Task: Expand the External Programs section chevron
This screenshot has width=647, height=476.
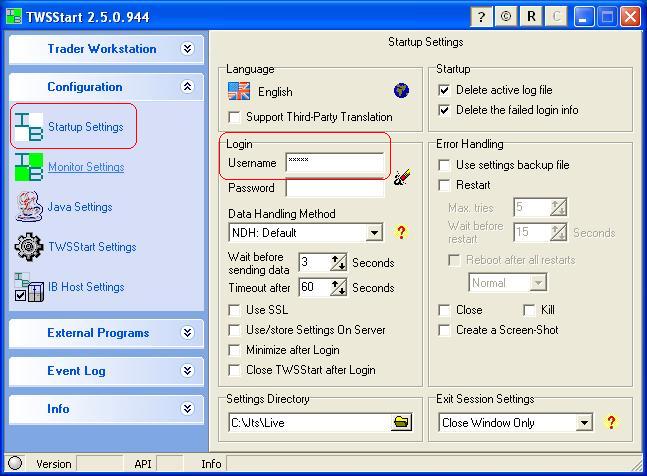Action: click(187, 333)
